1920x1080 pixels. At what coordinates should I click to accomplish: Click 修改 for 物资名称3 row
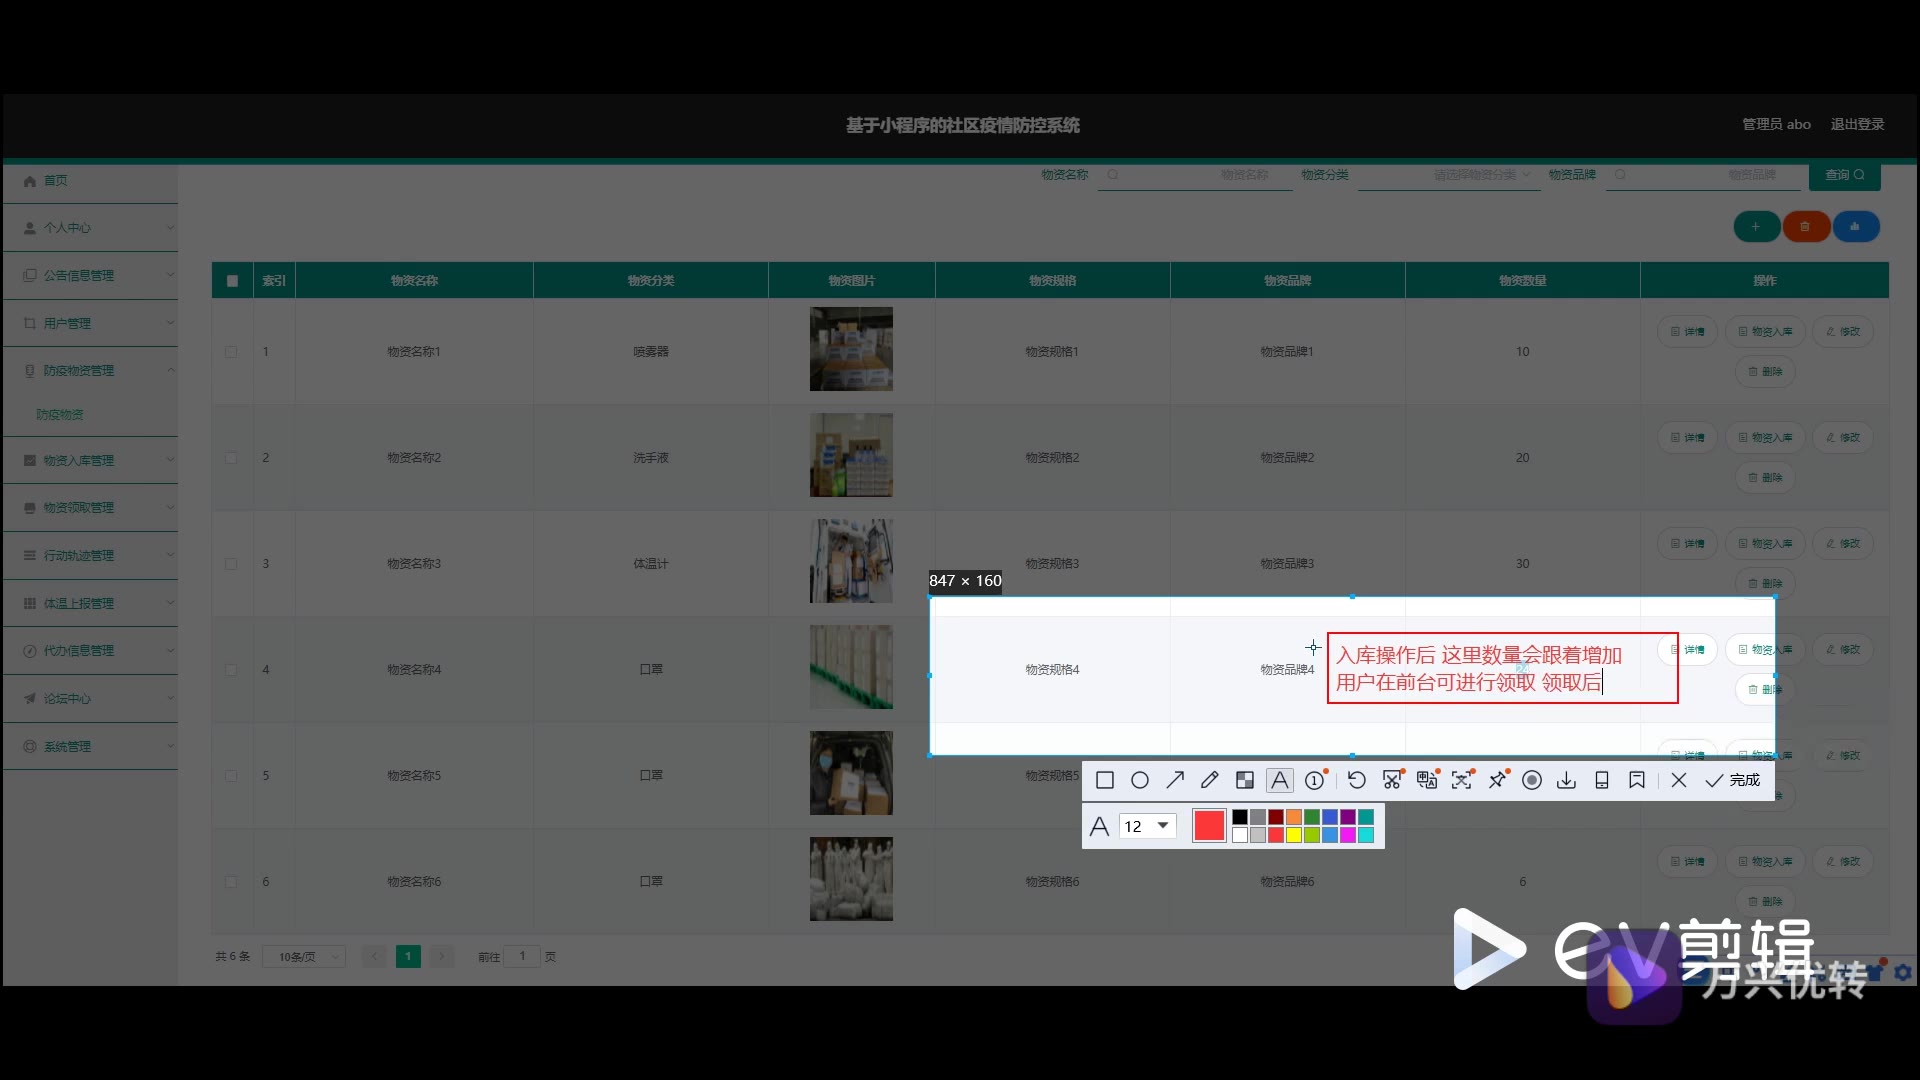pos(1843,544)
